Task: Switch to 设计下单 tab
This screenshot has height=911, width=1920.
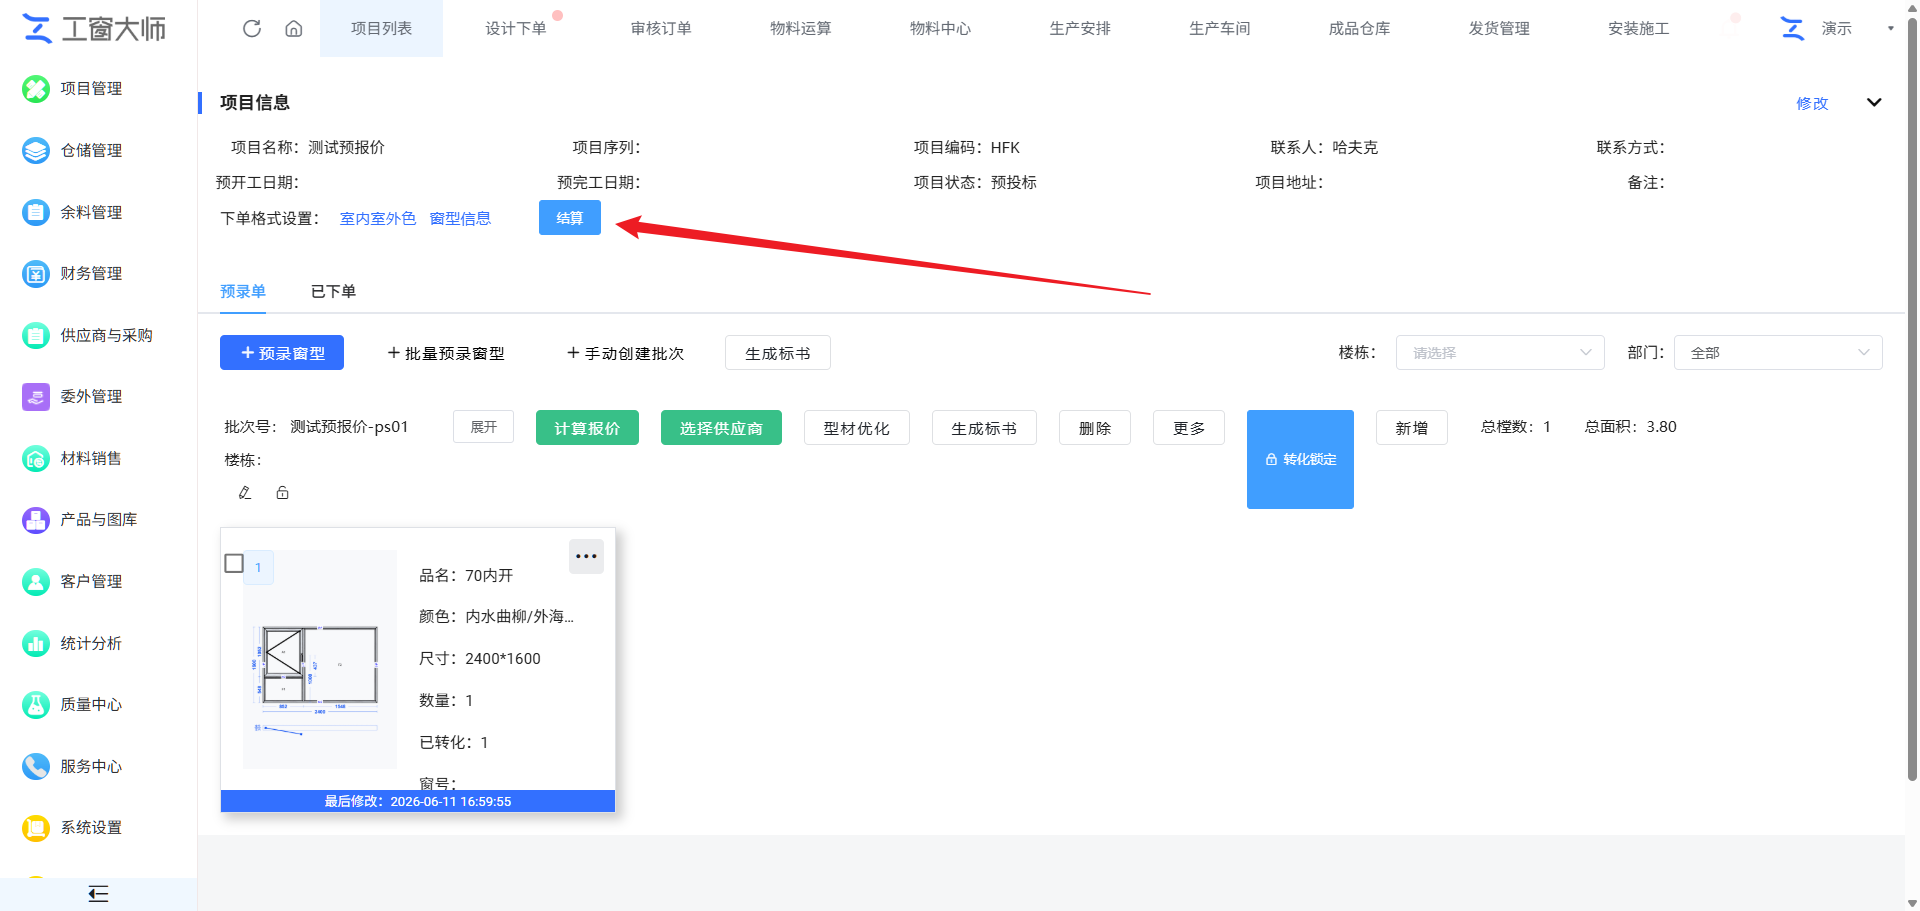Action: click(x=516, y=28)
